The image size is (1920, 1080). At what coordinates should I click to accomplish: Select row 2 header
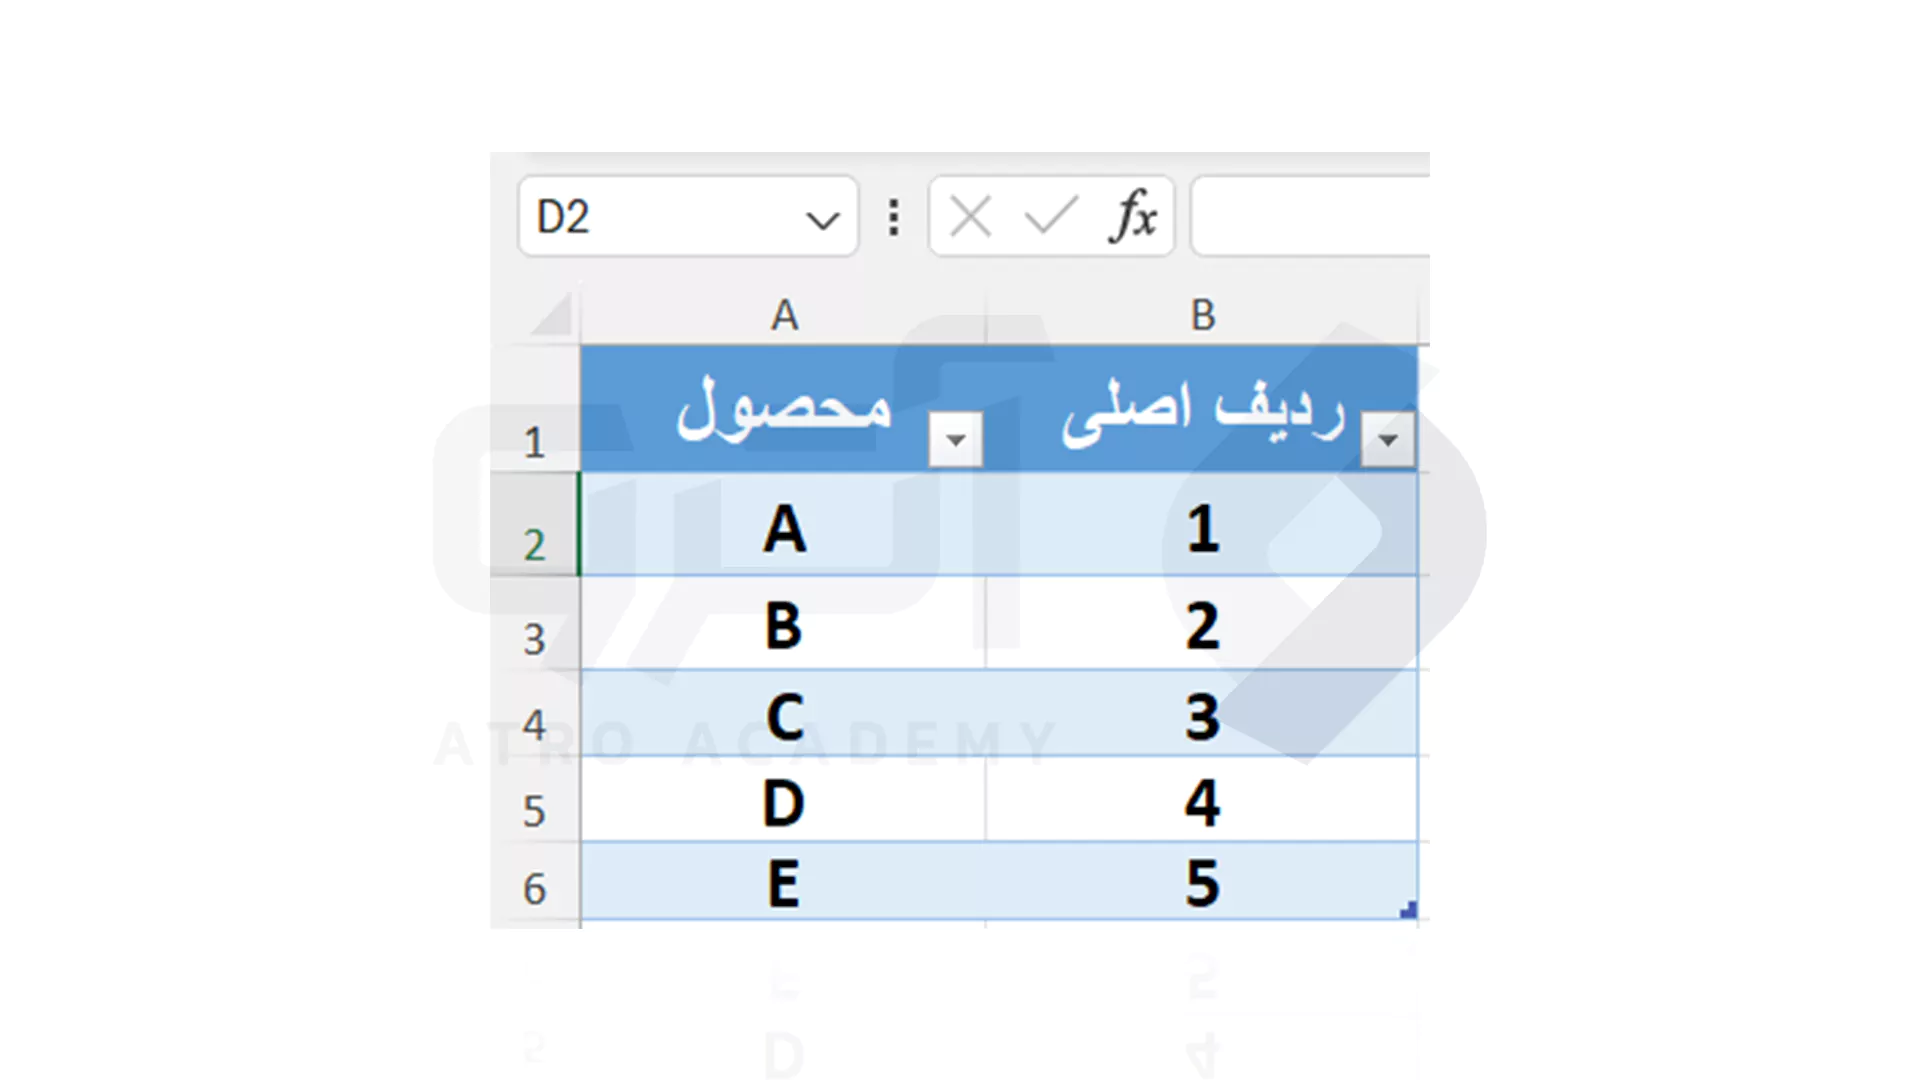pyautogui.click(x=535, y=525)
